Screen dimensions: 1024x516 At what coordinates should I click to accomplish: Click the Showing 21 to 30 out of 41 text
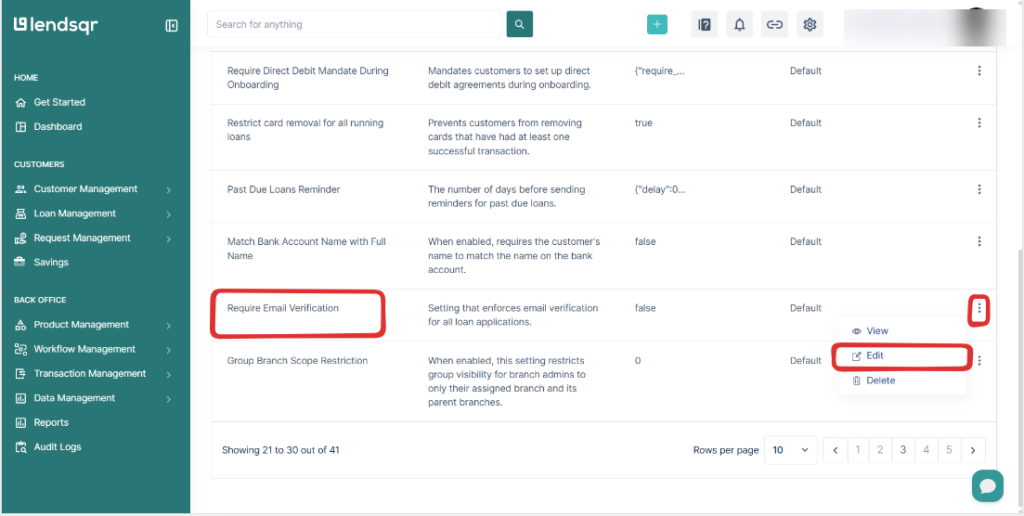[x=280, y=450]
